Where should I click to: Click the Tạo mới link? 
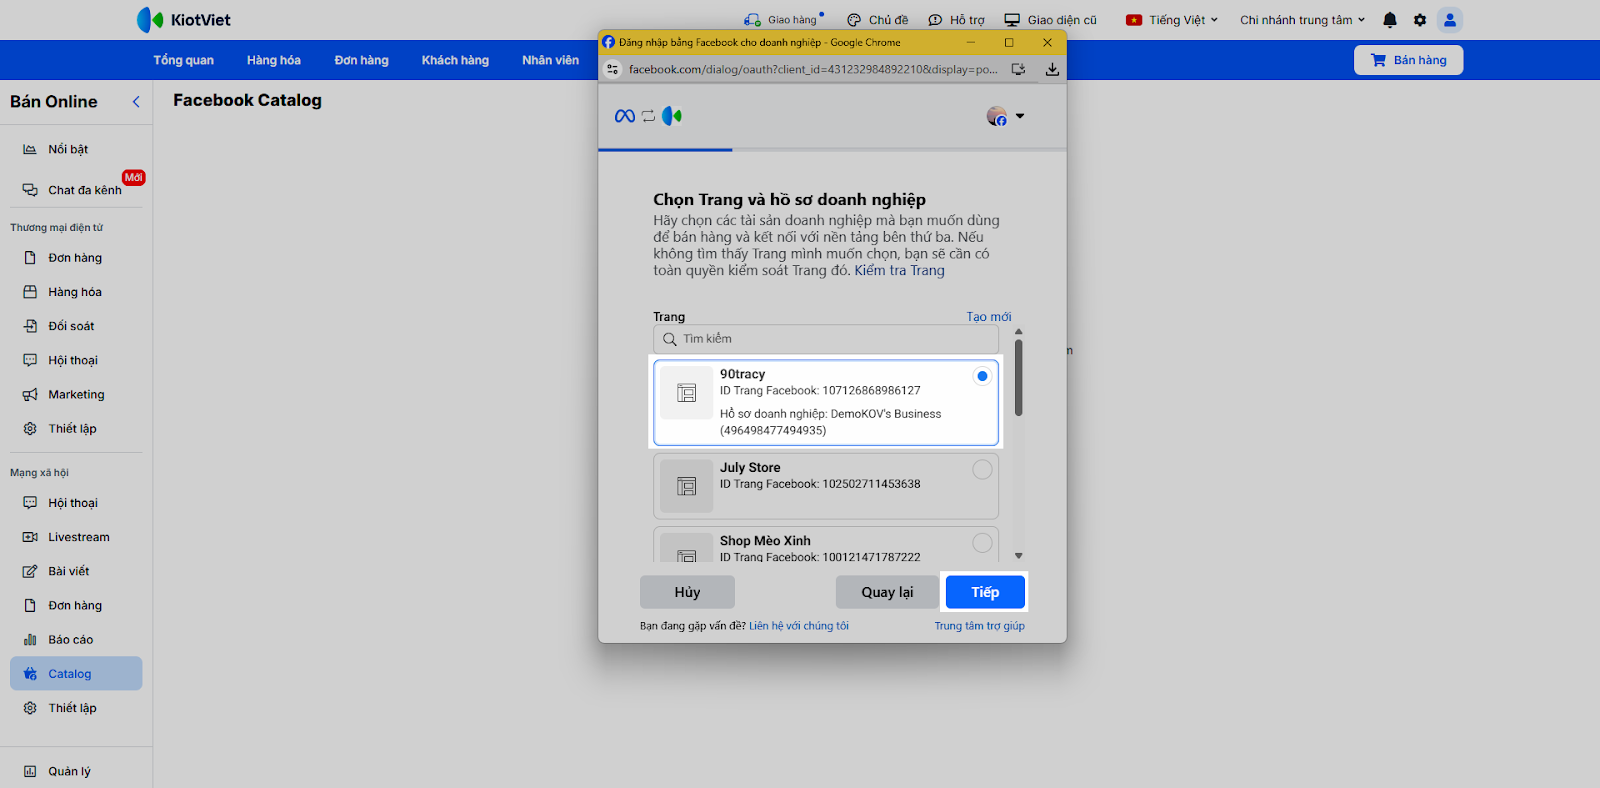988,317
